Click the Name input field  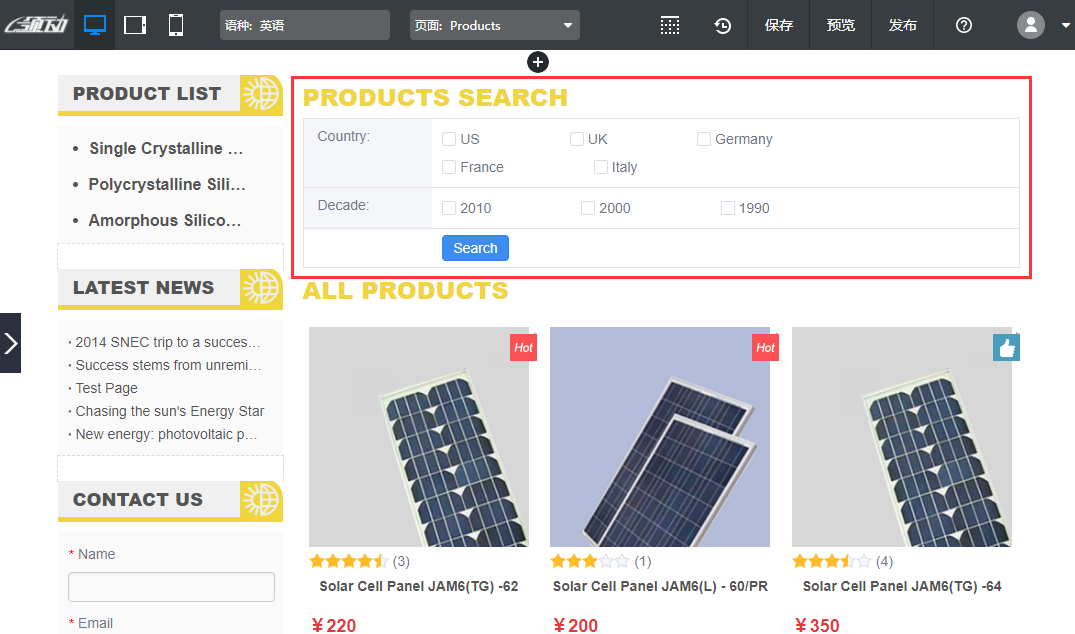[x=171, y=587]
